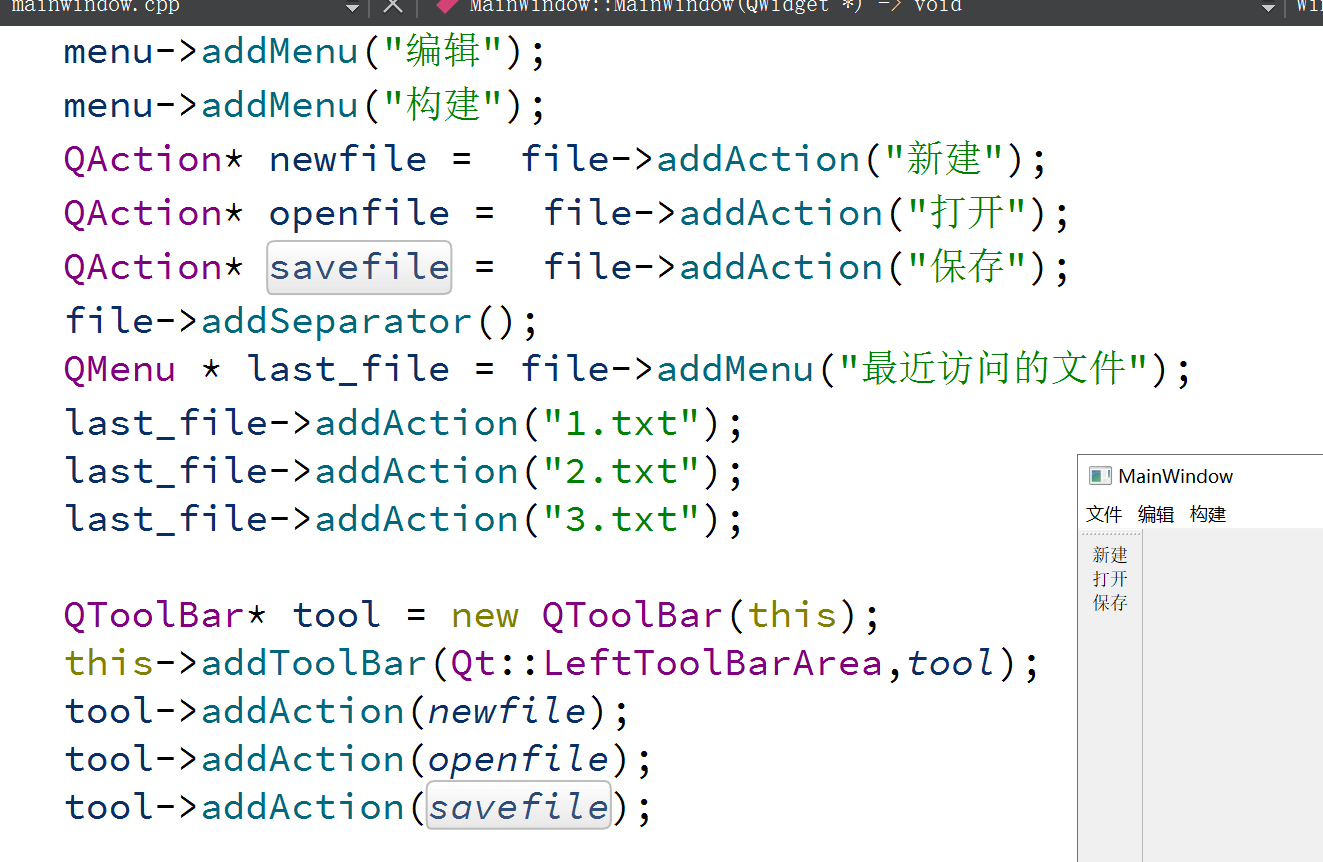Viewport: 1323px width, 862px height.
Task: Click the dotted toolbar handle above 新建
Action: click(1110, 535)
